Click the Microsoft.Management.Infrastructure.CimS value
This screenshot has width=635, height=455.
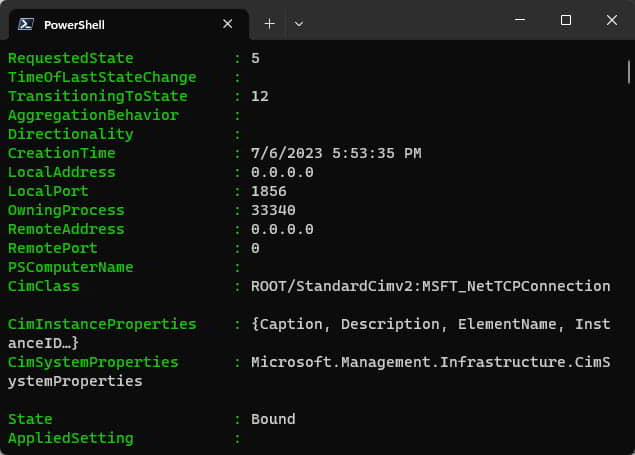click(x=430, y=362)
